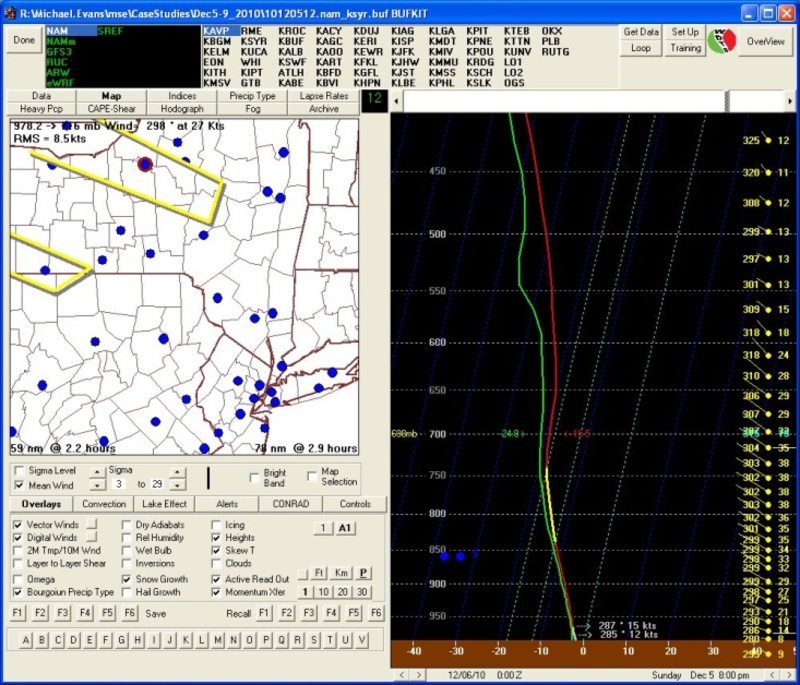
Task: Toggle the Momentum Xfer checkbox
Action: (216, 592)
